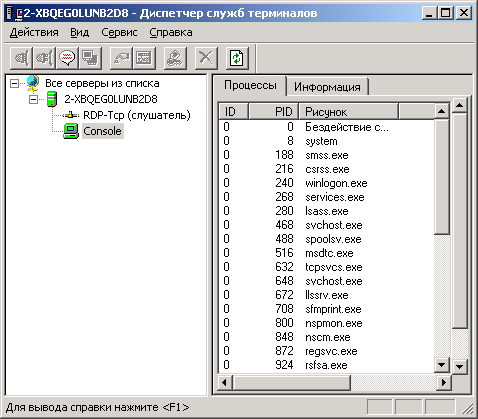Viewport: 478px width, 419px height.
Task: Click the green Refresh toolbar icon
Action: [x=237, y=58]
